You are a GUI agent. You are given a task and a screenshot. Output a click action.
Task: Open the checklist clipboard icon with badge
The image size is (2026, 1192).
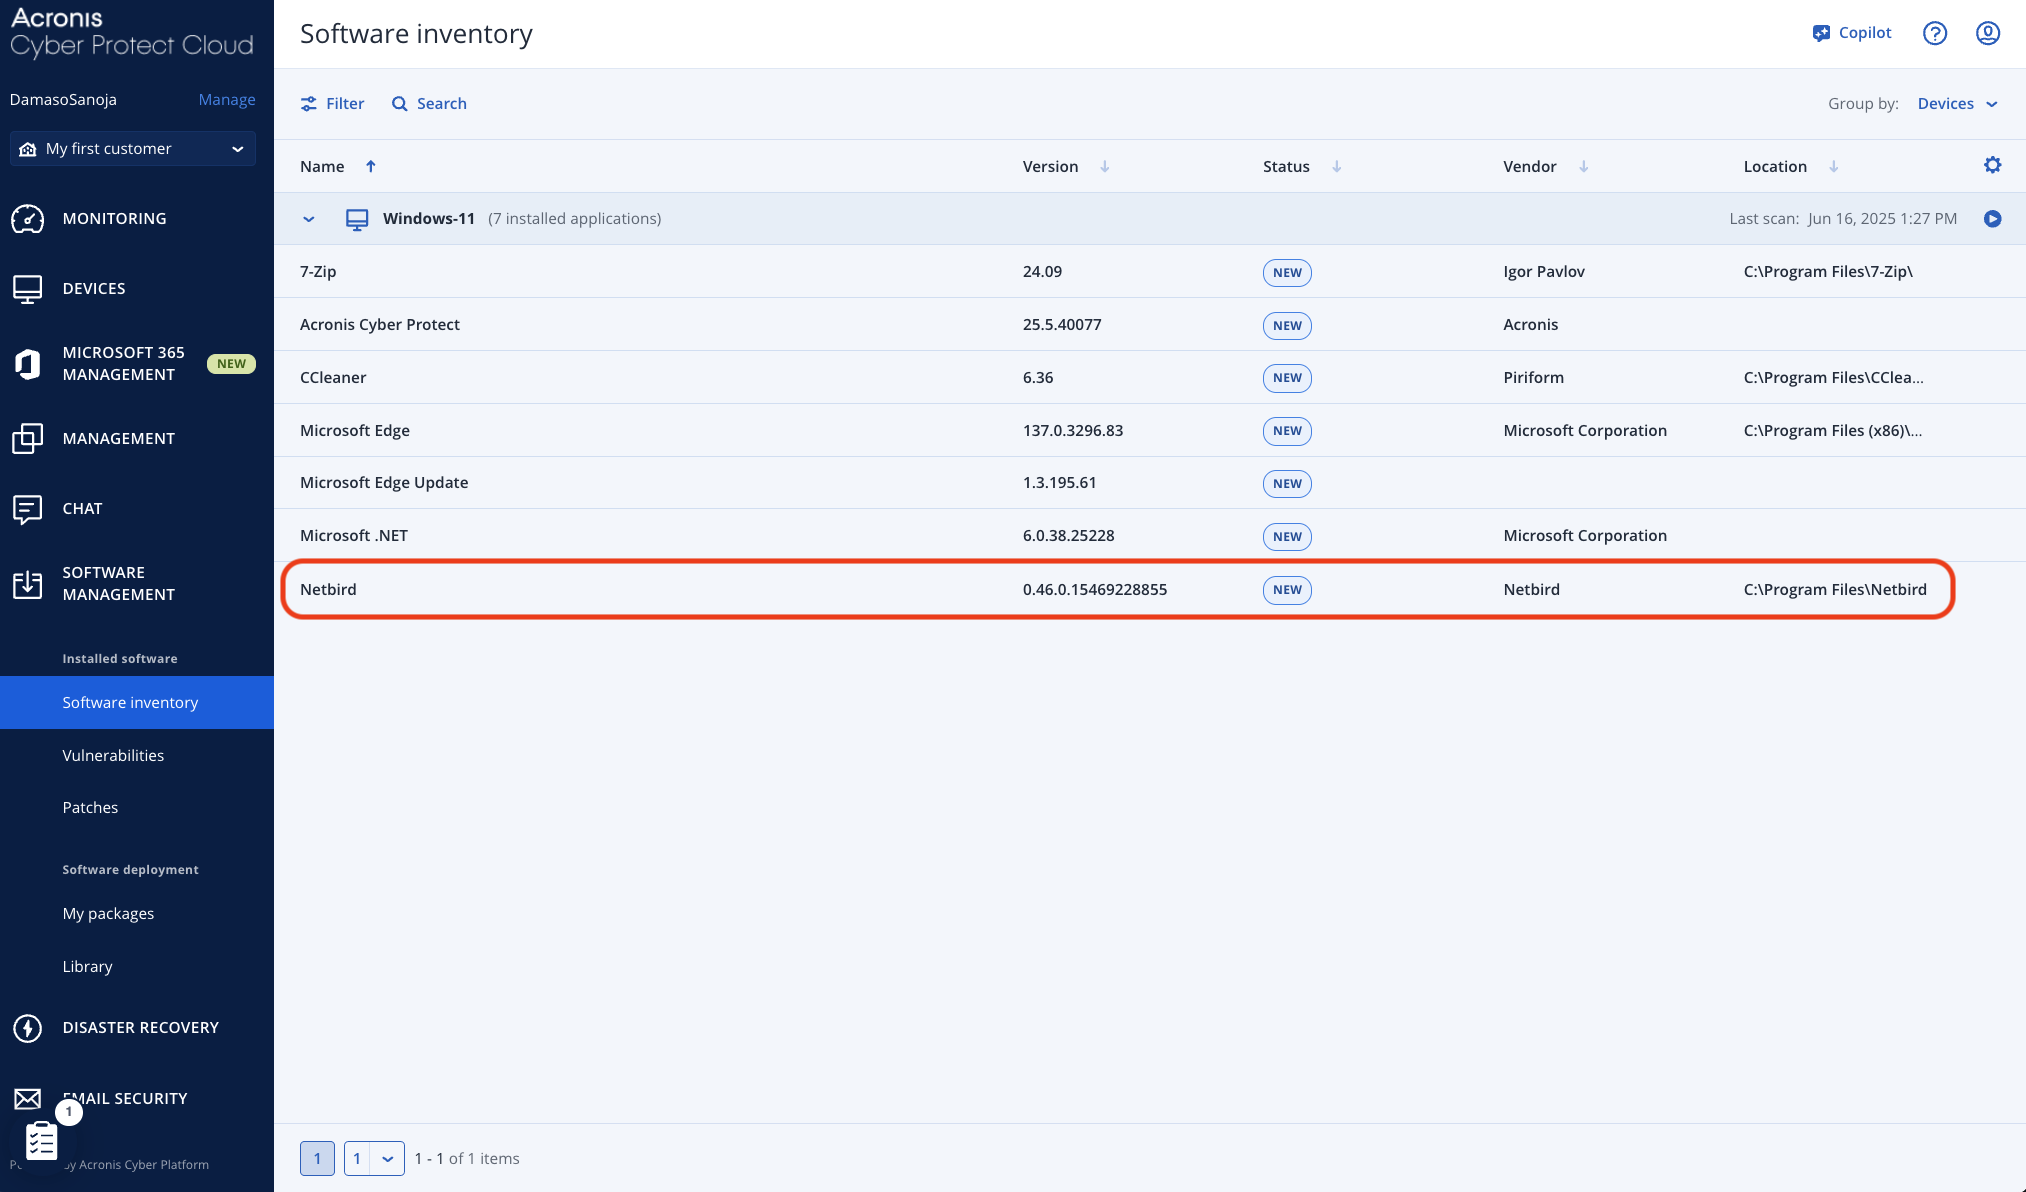(x=42, y=1140)
